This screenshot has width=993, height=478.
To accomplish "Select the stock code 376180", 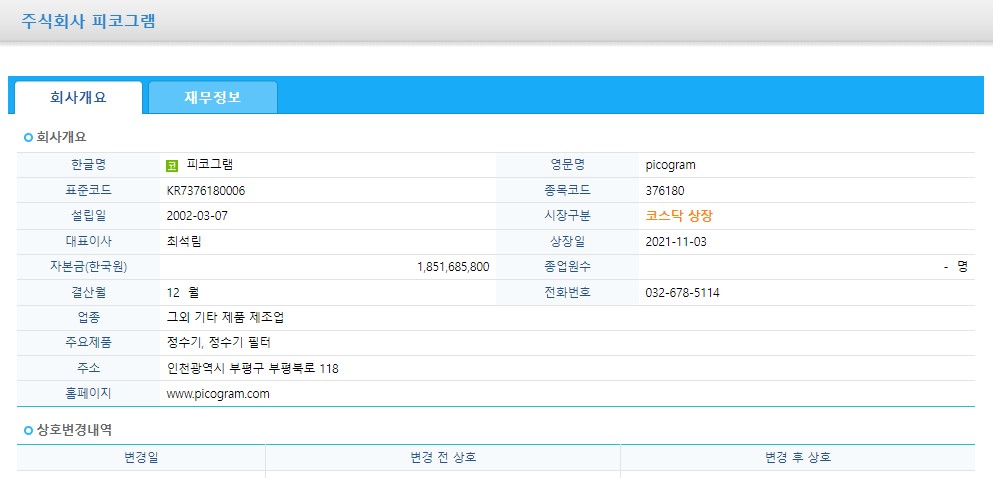I will tap(665, 191).
